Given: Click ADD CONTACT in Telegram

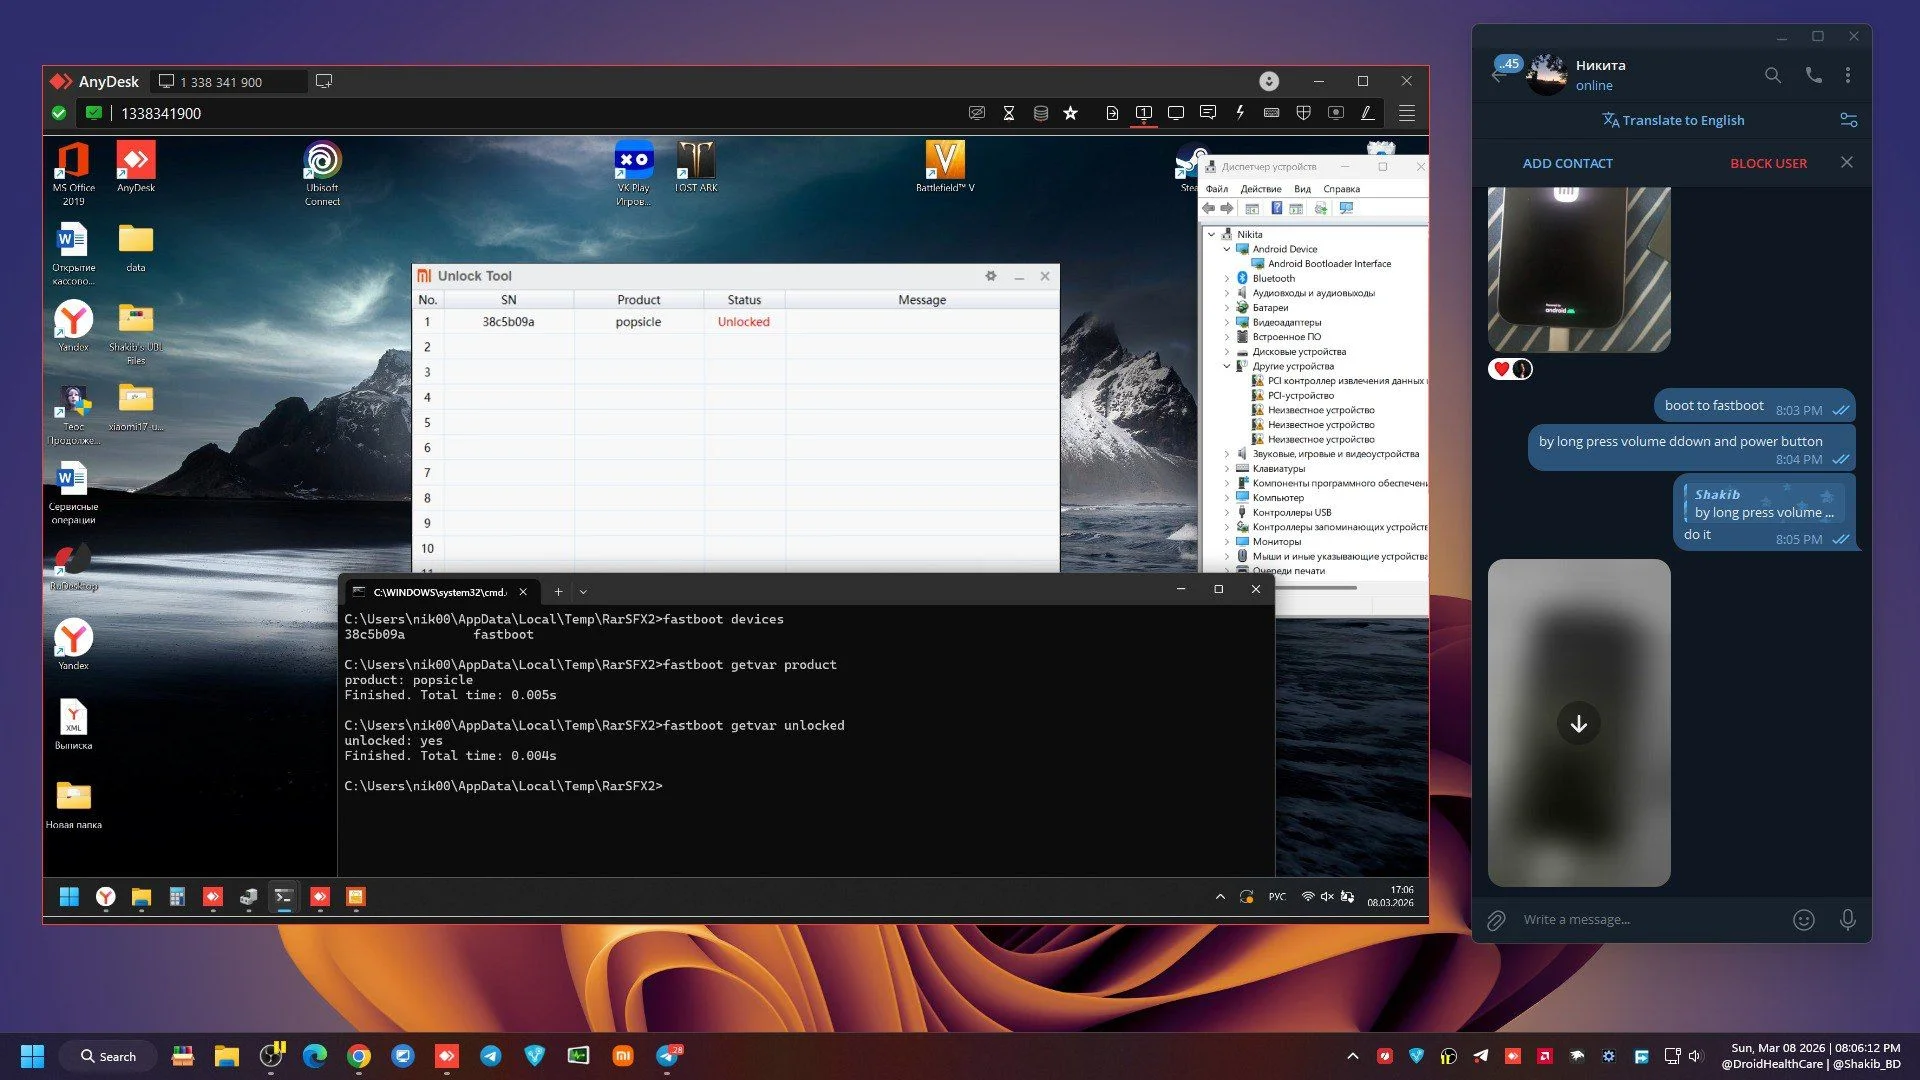Looking at the screenshot, I should (x=1567, y=163).
